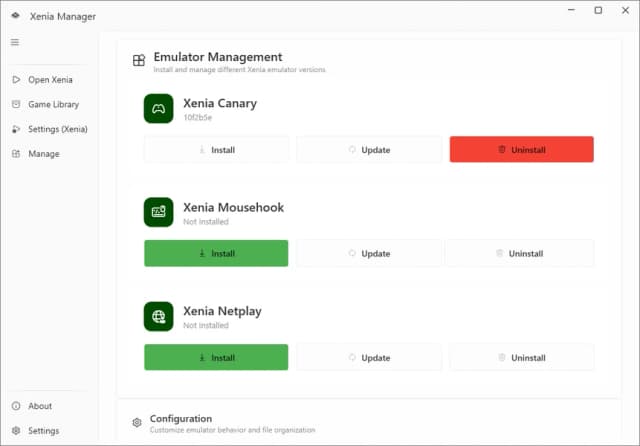Image resolution: width=640 pixels, height=446 pixels.
Task: Click the Settings gear icon in sidebar
Action: [16, 430]
